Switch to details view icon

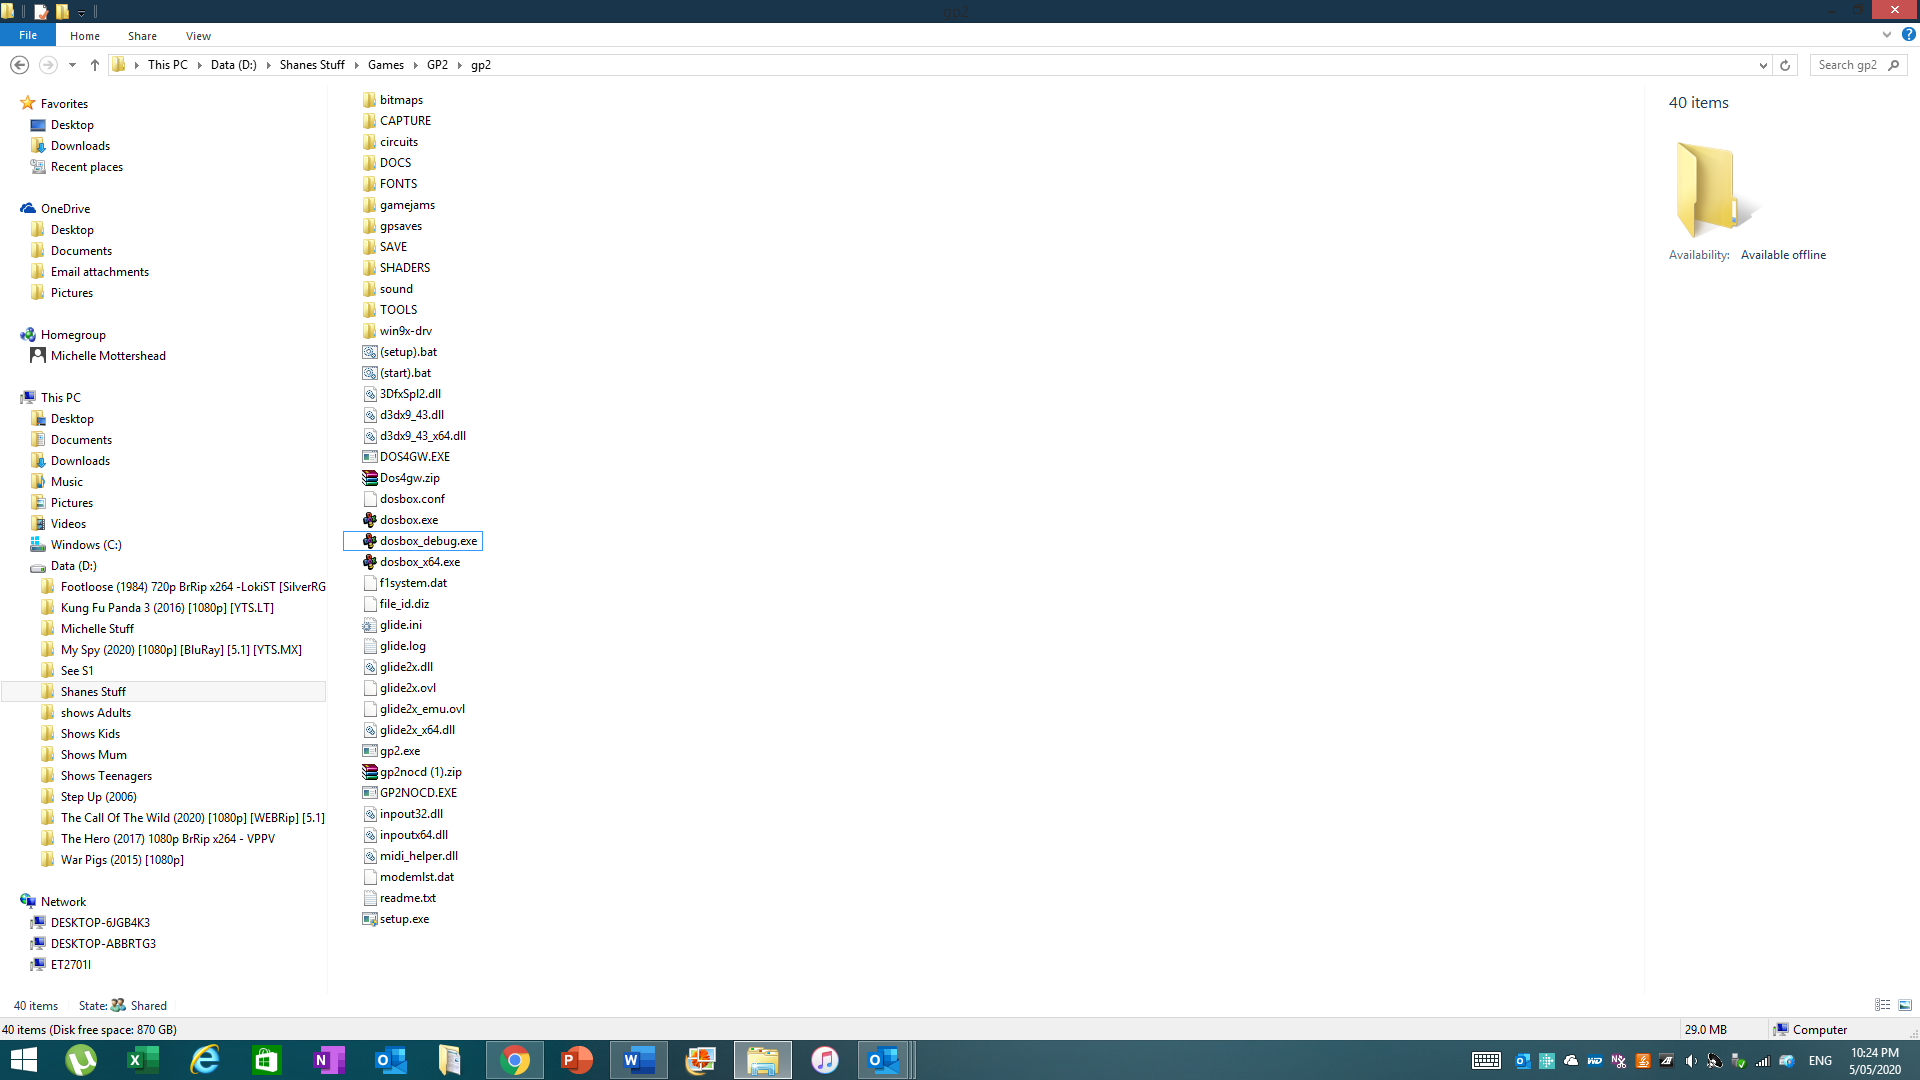coord(1882,1005)
